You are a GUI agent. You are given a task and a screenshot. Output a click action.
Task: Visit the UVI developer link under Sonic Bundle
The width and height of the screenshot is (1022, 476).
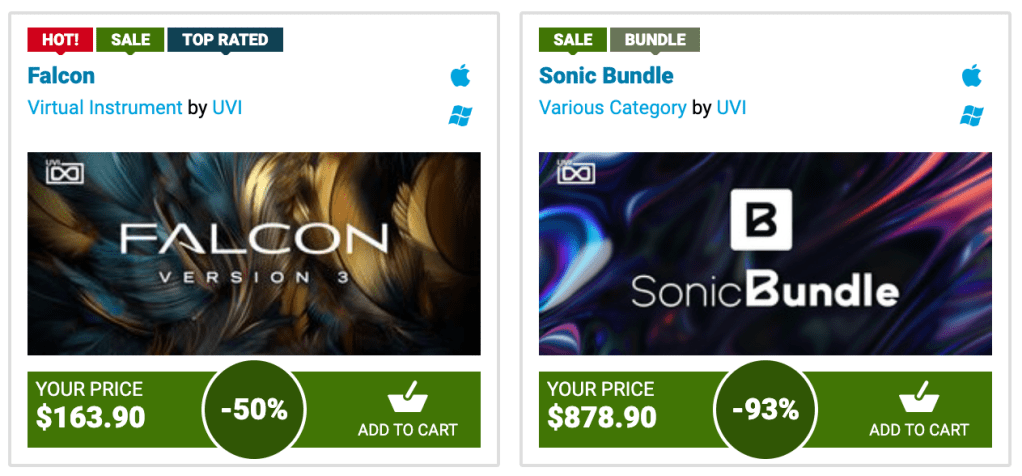(731, 108)
